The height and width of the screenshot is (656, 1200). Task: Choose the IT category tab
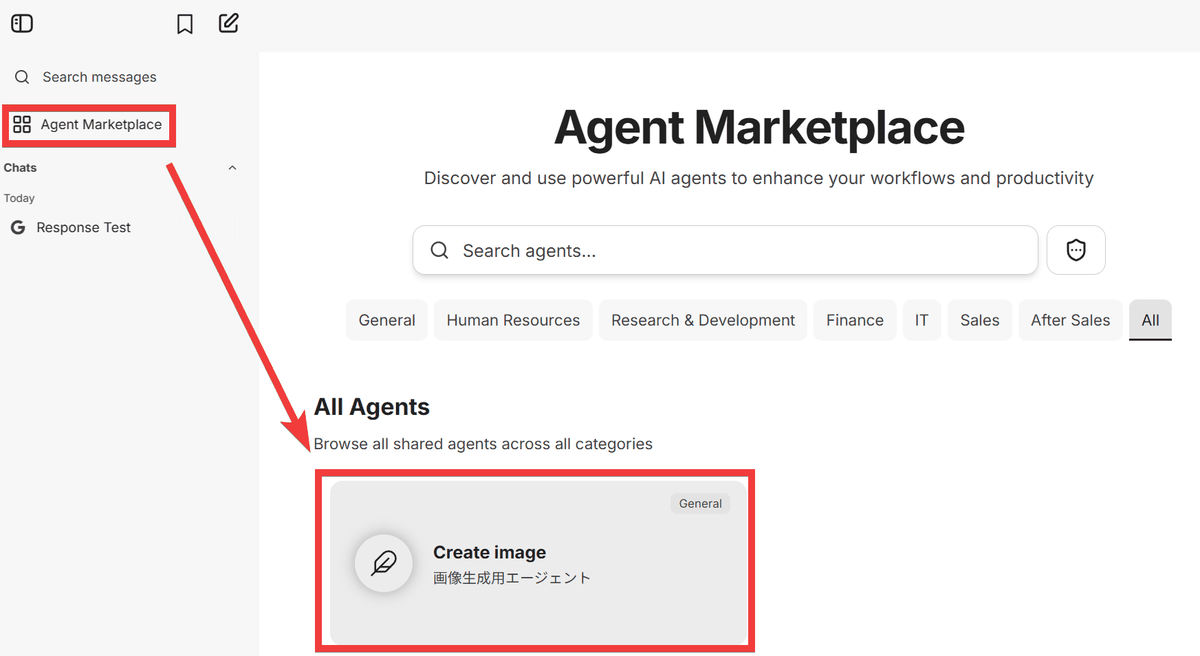[x=921, y=320]
